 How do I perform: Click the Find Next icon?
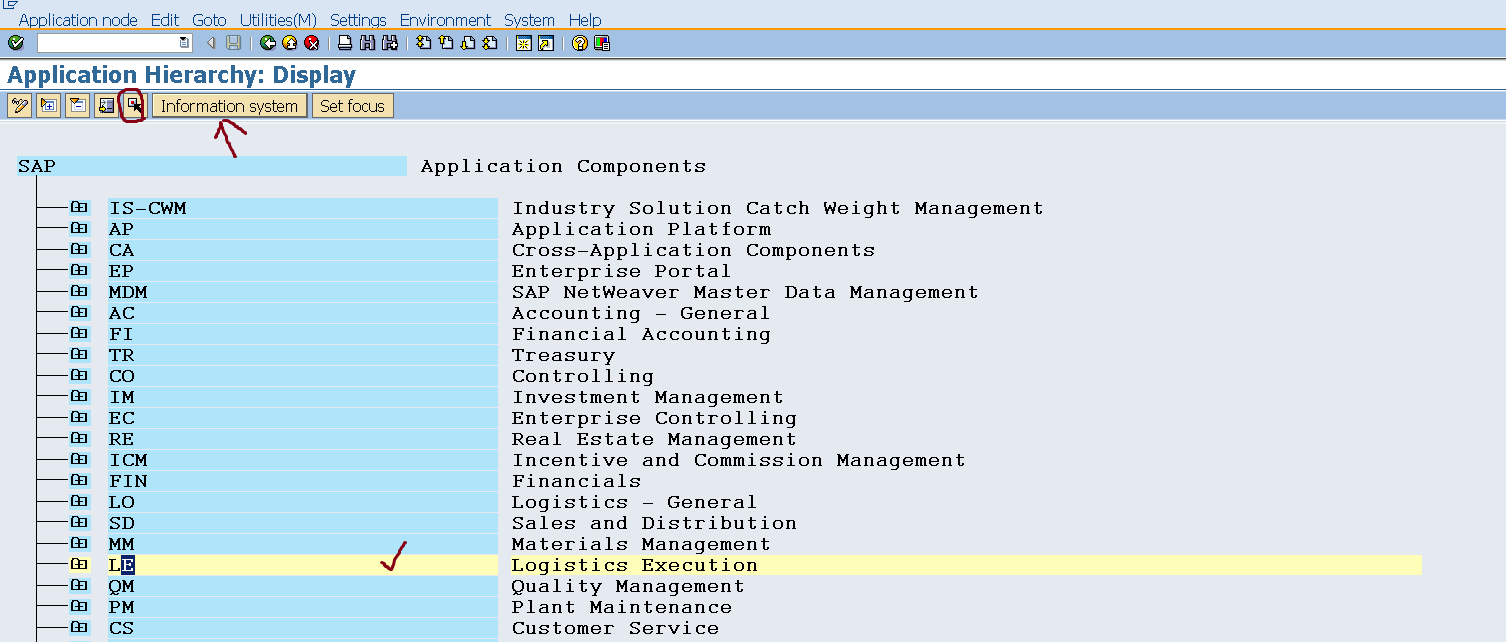click(390, 43)
